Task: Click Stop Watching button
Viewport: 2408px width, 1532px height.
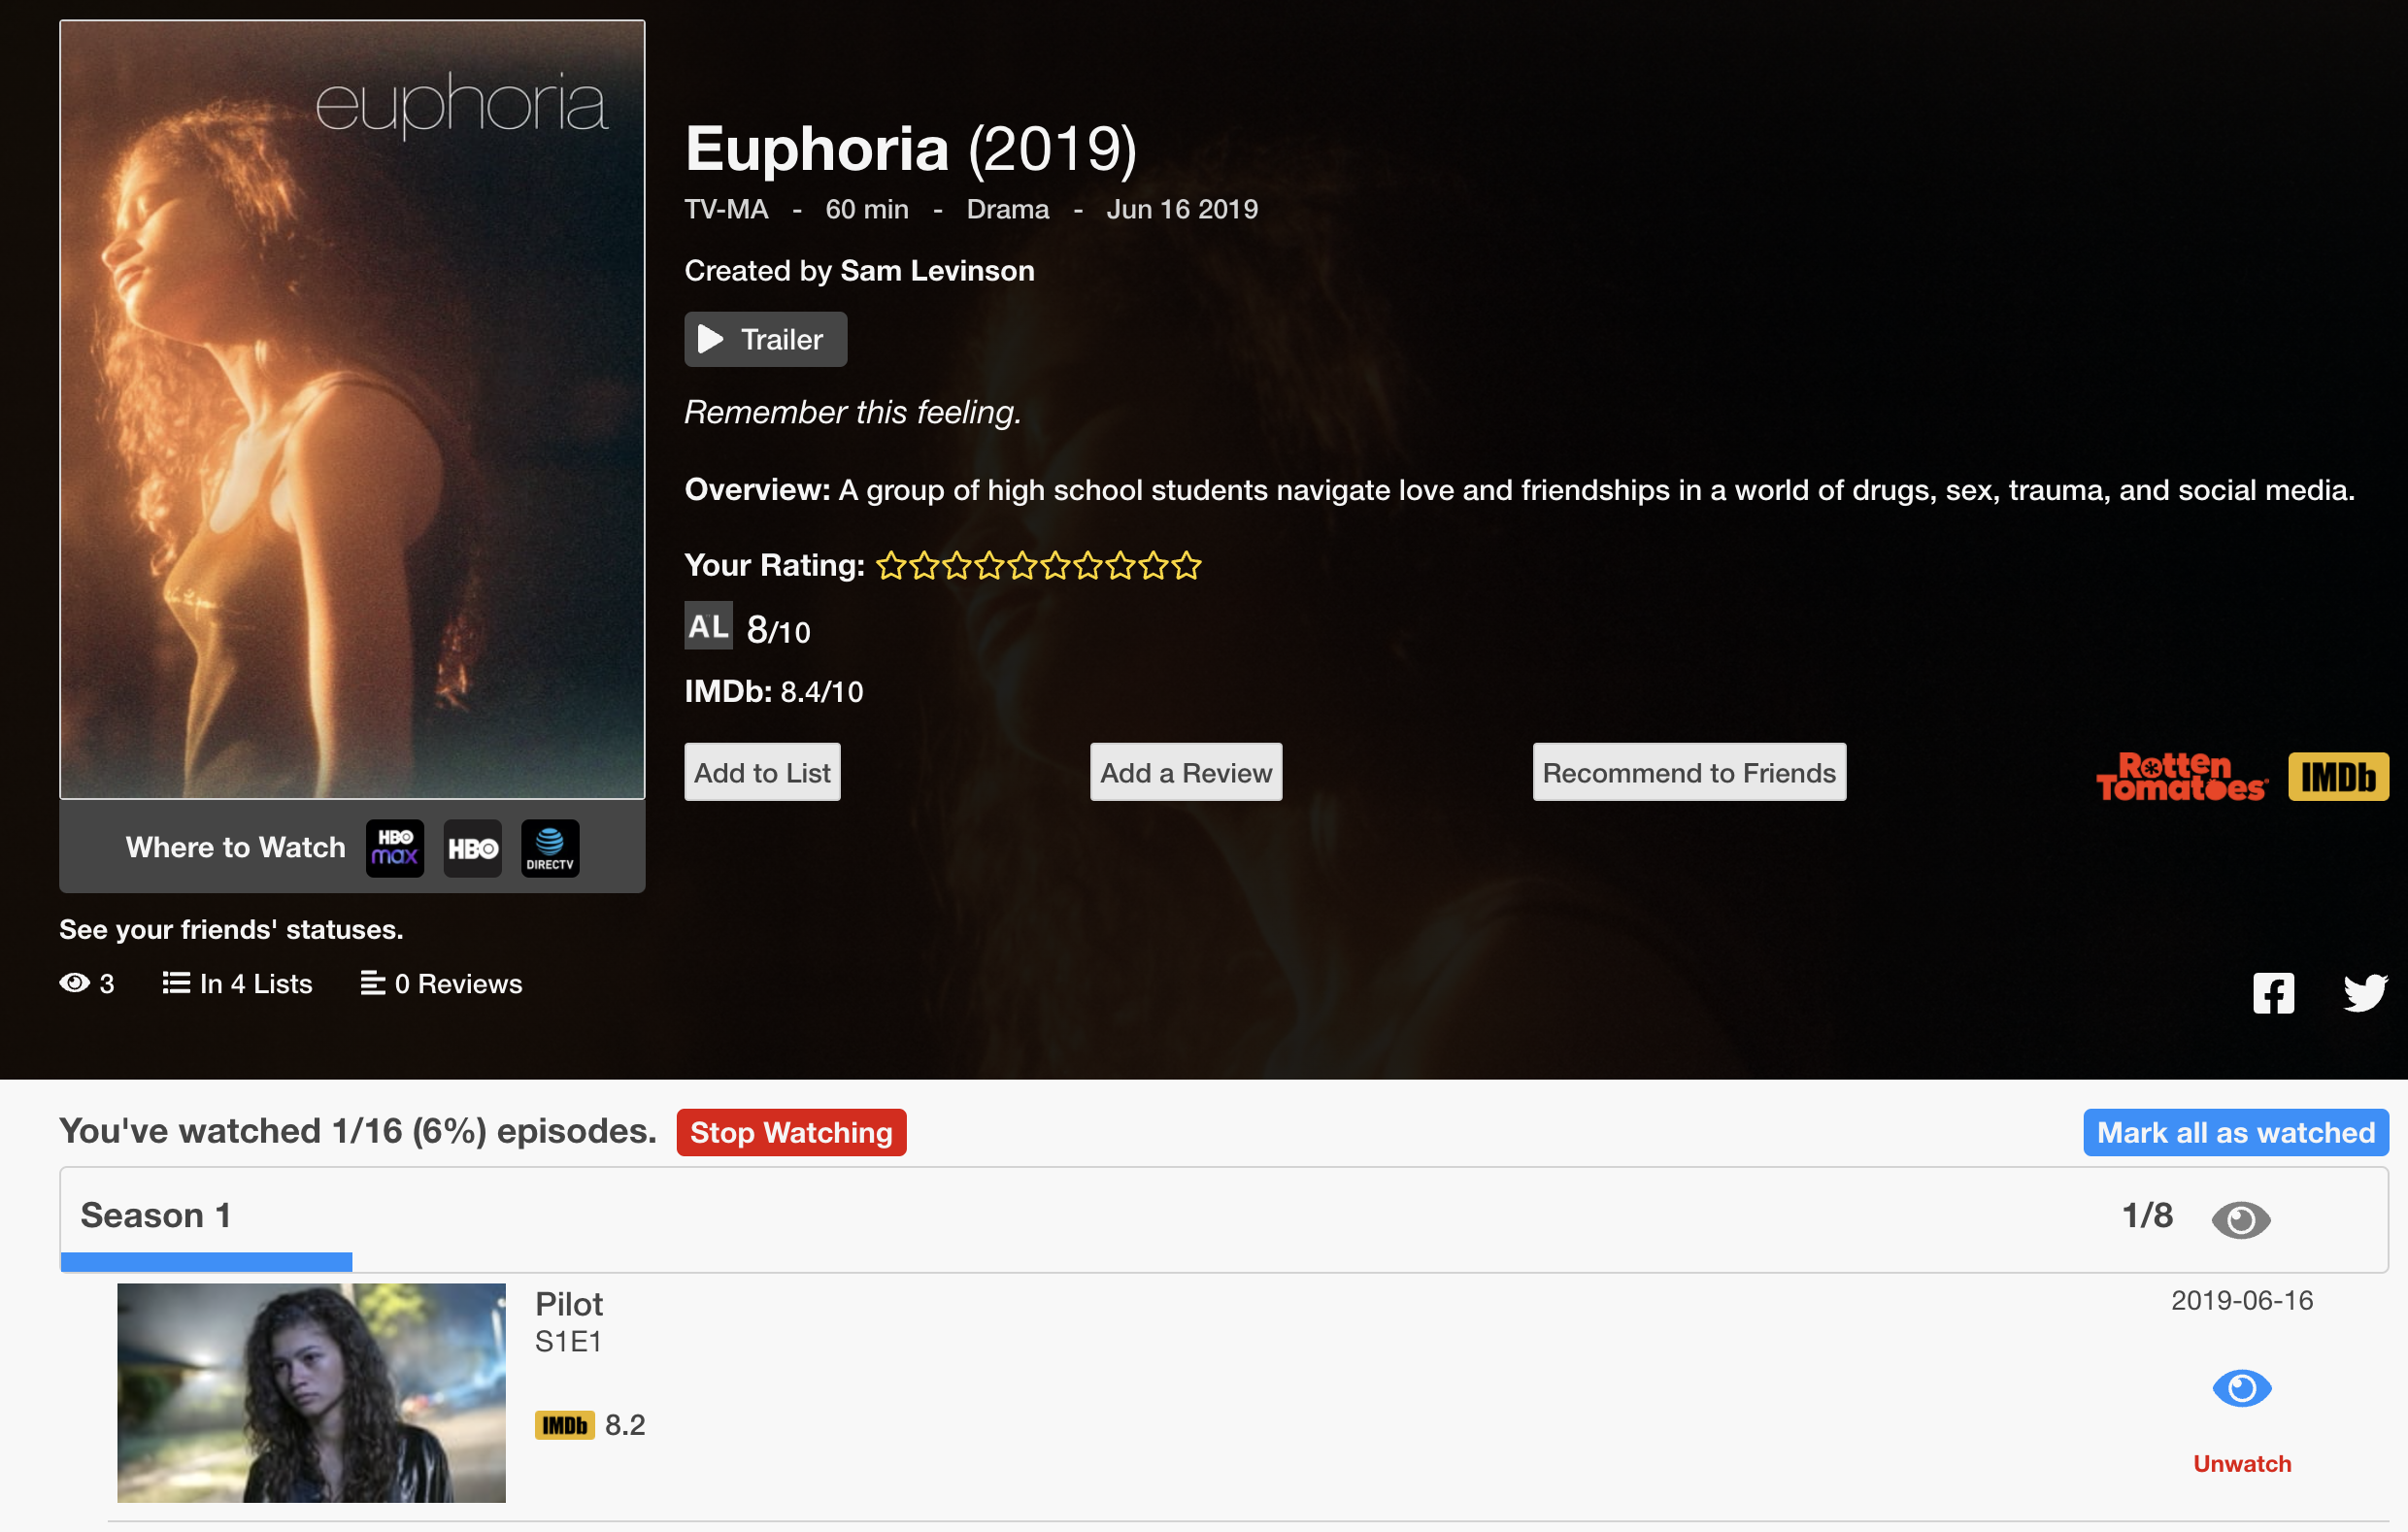Action: [791, 1132]
